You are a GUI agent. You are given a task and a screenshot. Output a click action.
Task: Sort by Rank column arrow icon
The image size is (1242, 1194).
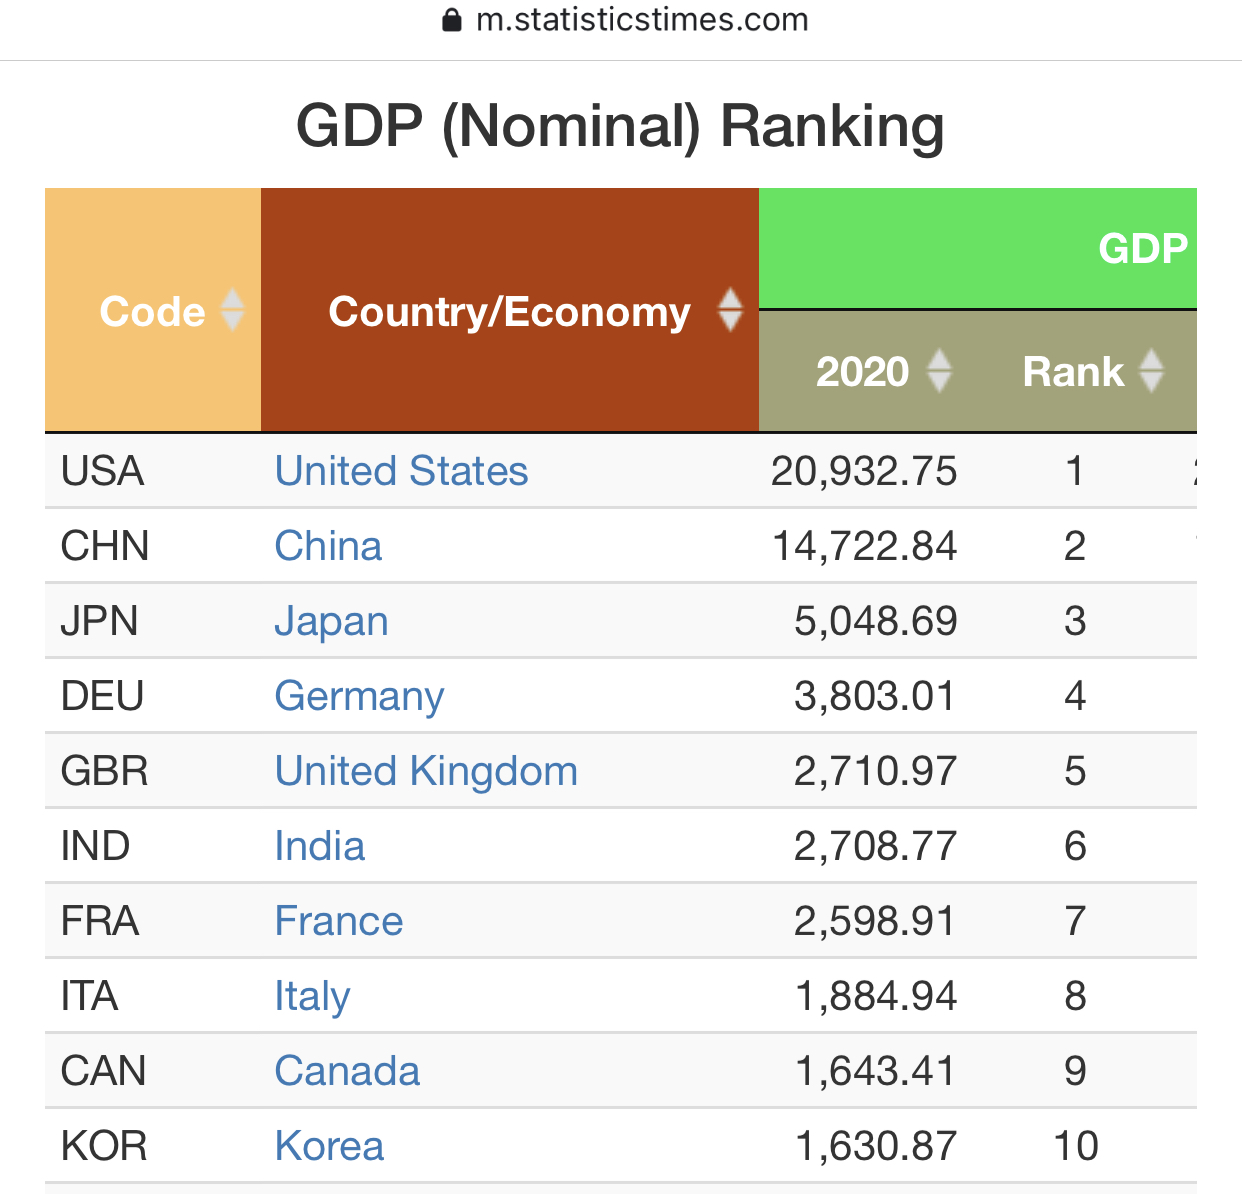tap(1152, 371)
